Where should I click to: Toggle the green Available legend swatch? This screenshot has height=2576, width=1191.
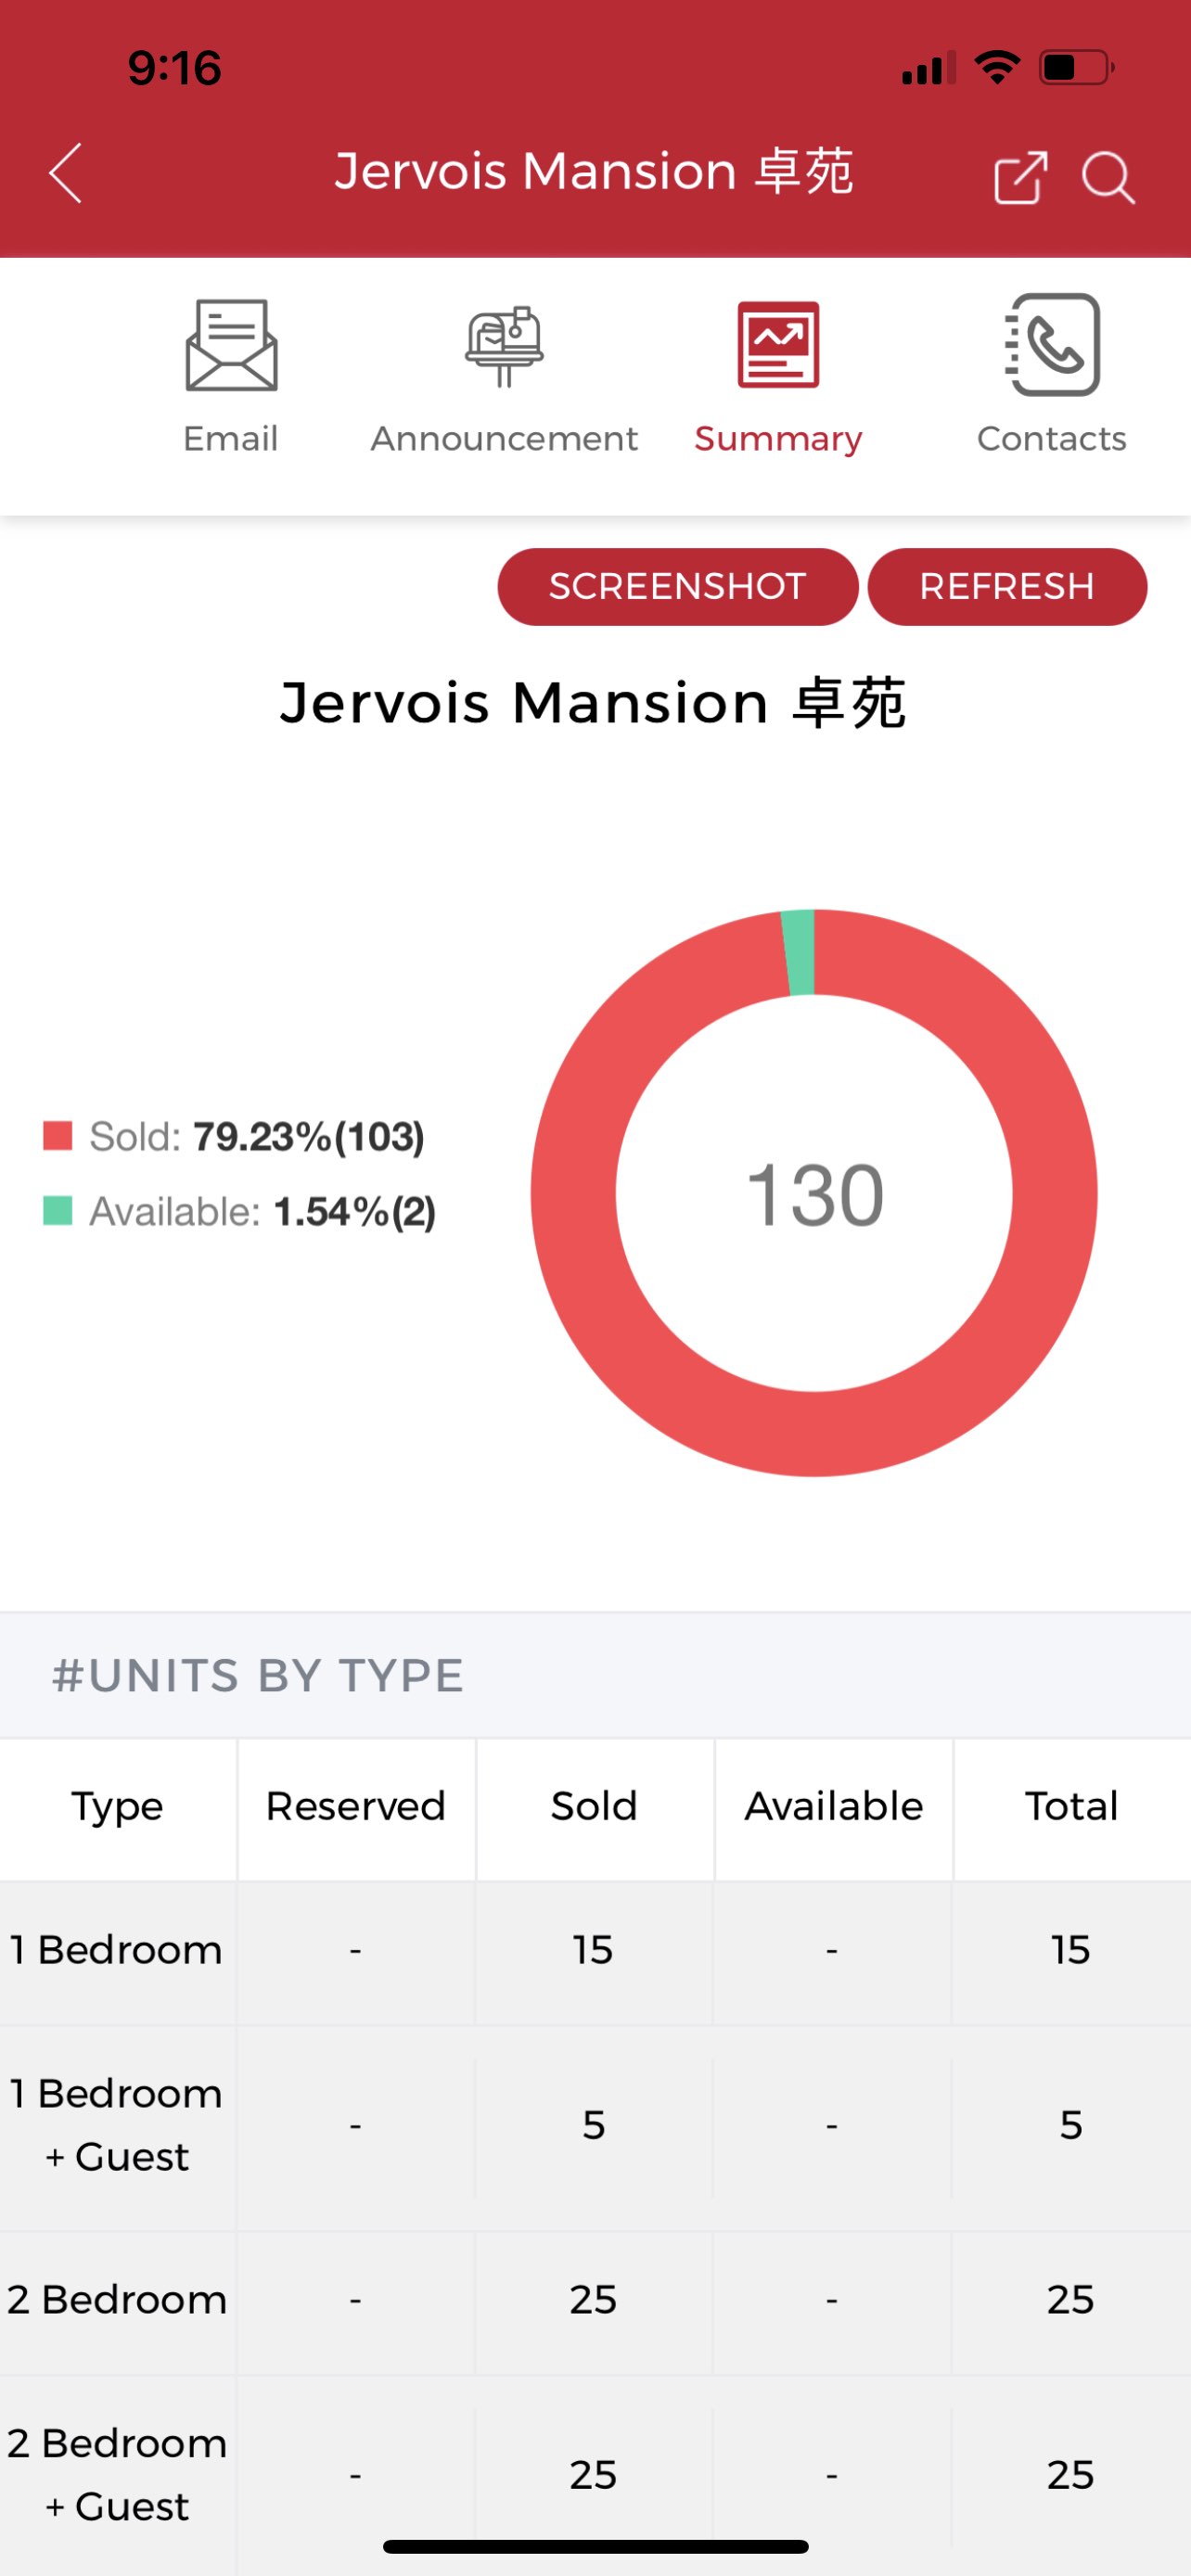pos(58,1211)
